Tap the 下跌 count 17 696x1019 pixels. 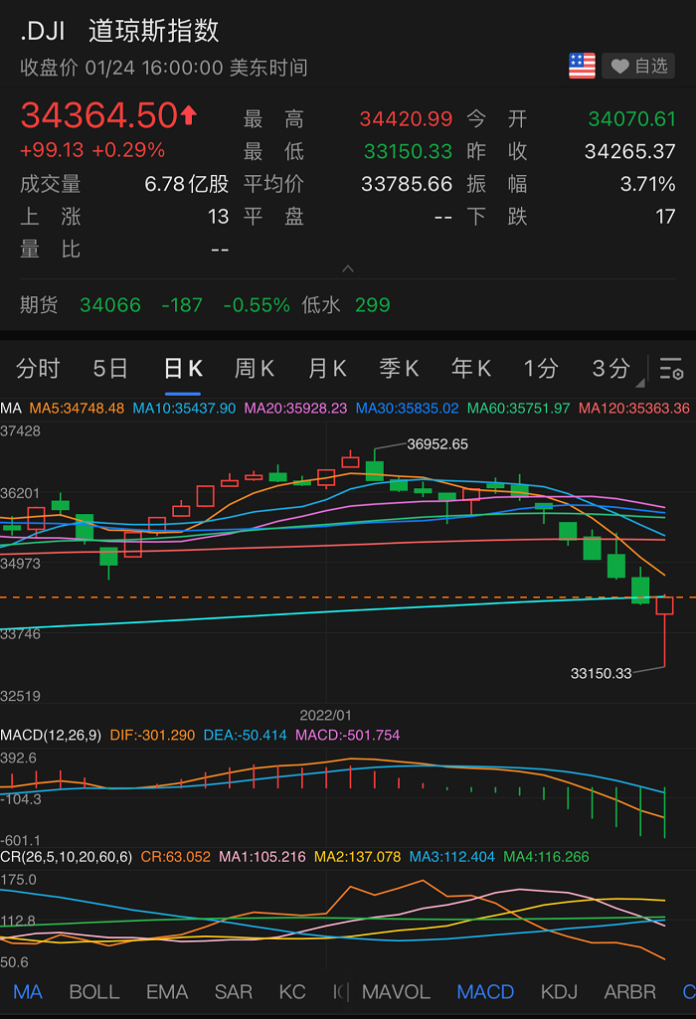665,216
